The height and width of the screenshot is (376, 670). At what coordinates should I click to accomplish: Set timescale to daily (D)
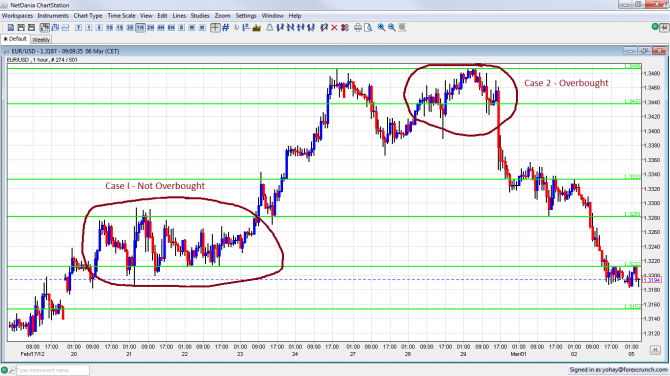pyautogui.click(x=182, y=27)
